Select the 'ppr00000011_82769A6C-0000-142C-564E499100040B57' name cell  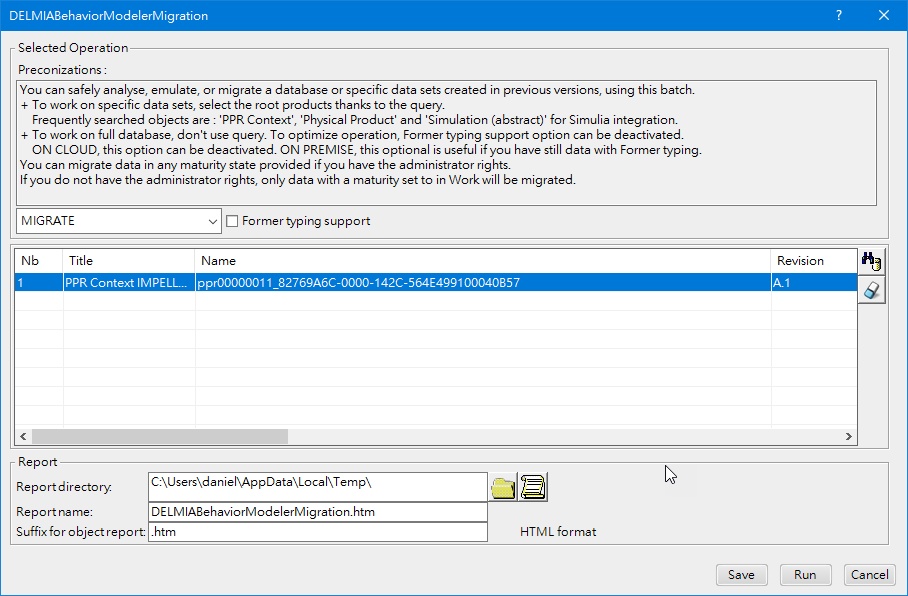point(483,283)
